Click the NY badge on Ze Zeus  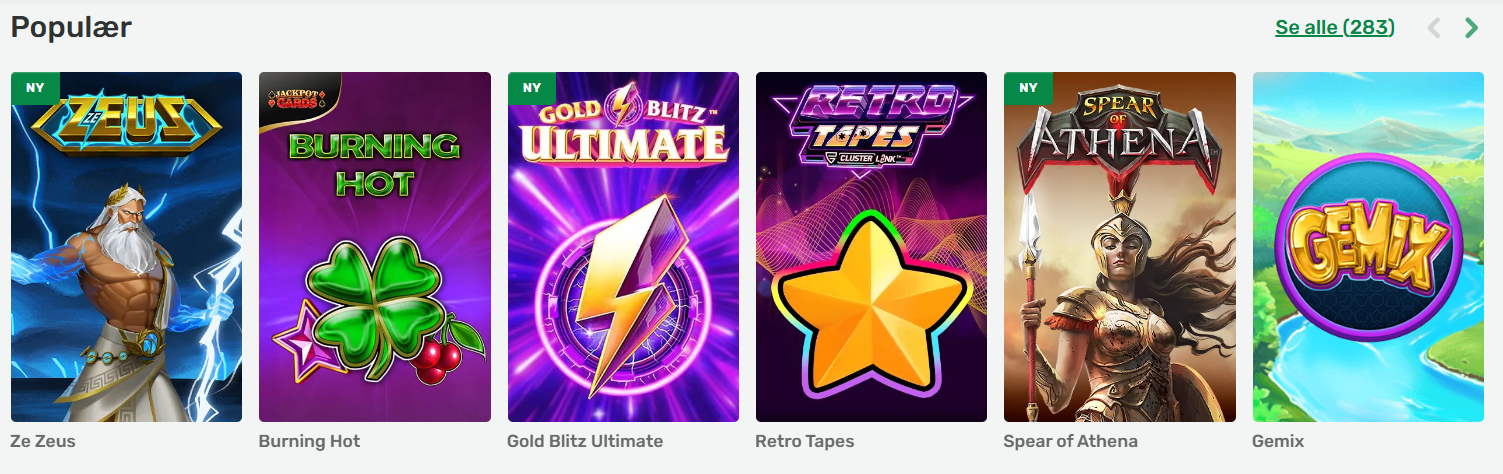pos(35,88)
